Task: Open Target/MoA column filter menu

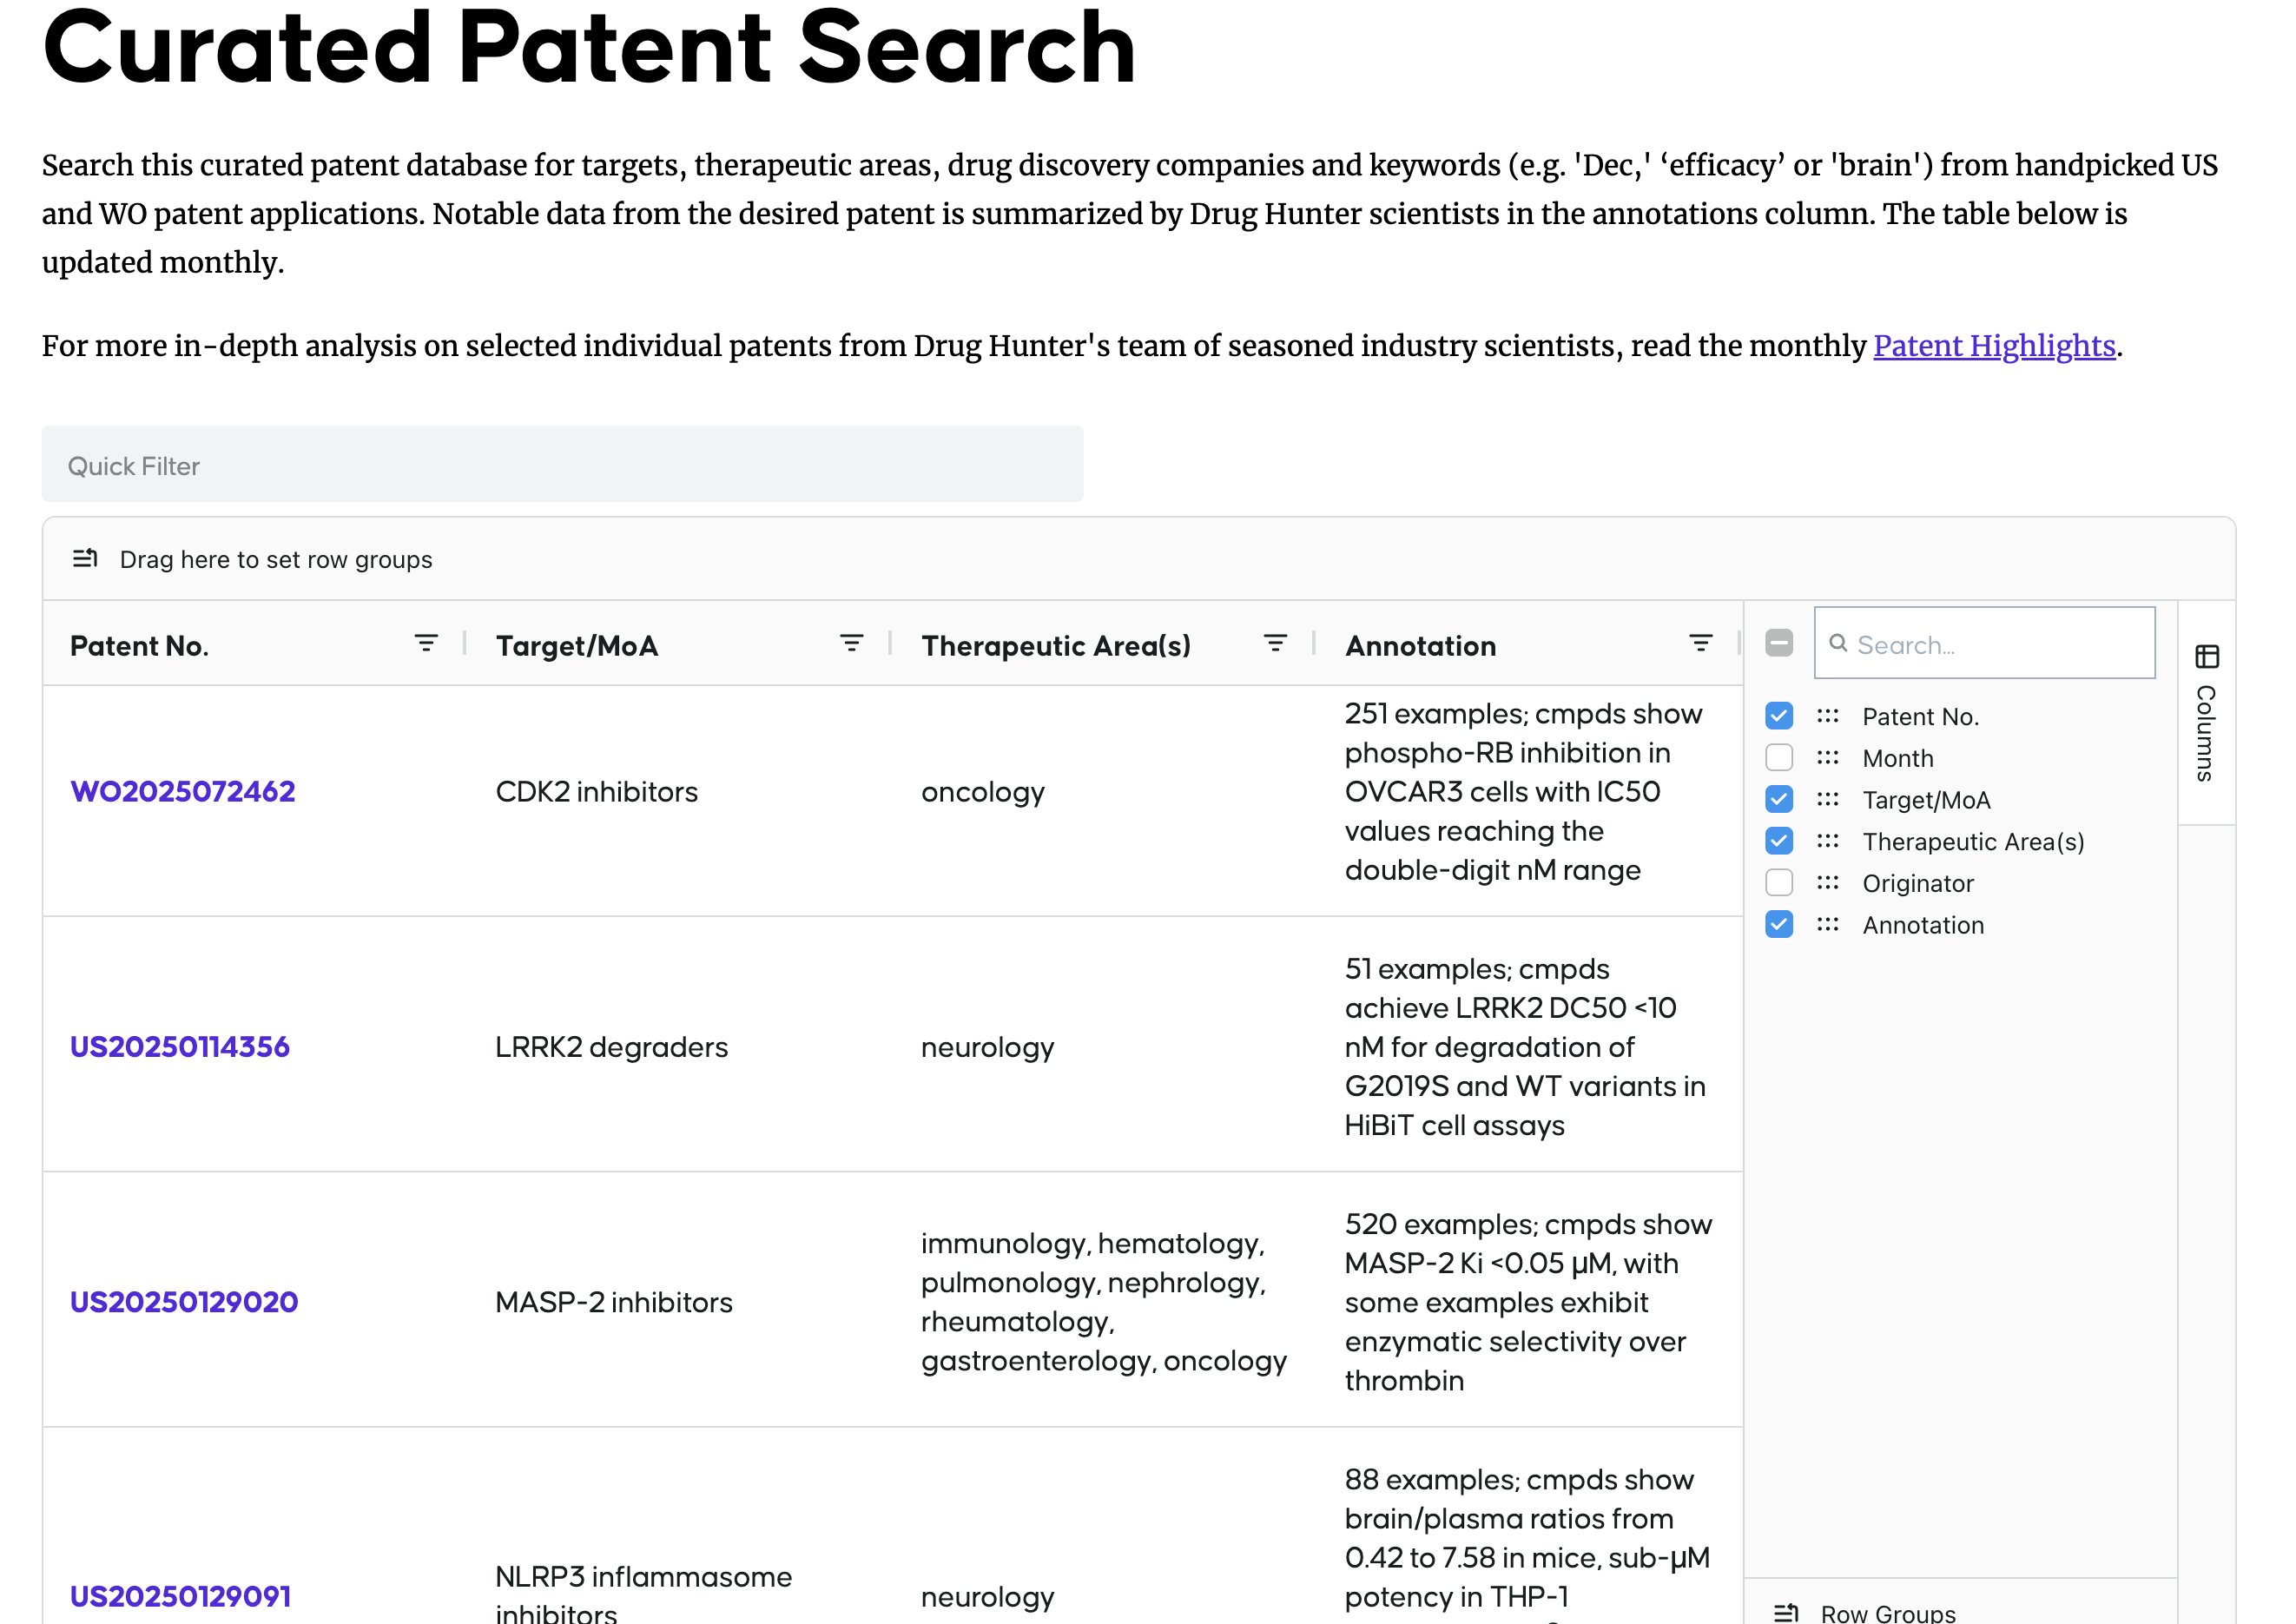Action: click(851, 644)
